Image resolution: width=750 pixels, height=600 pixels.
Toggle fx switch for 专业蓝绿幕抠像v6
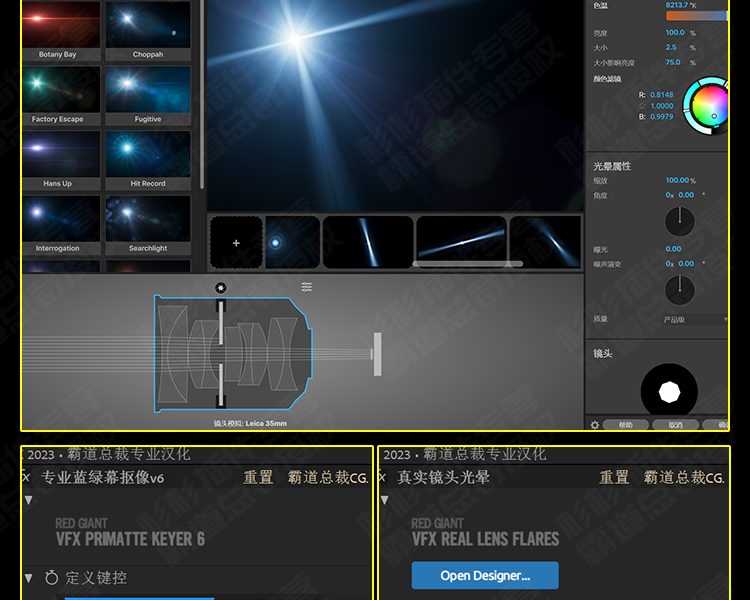pyautogui.click(x=26, y=477)
